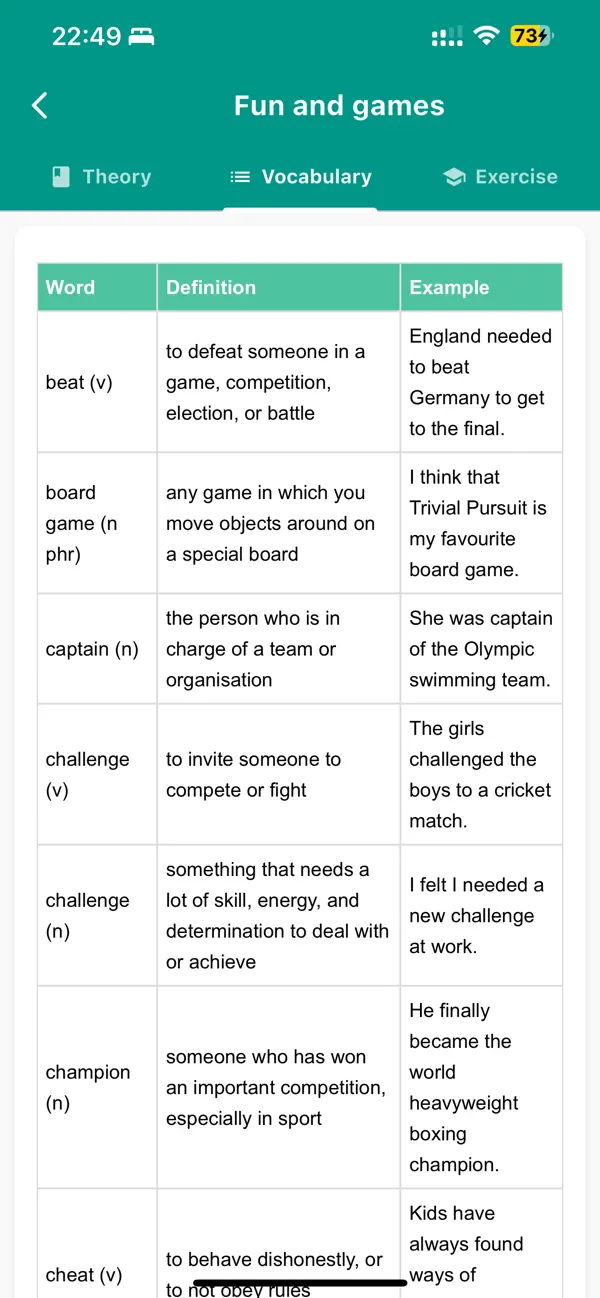Tap the back arrow icon
Viewport: 600px width, 1298px height.
point(40,105)
